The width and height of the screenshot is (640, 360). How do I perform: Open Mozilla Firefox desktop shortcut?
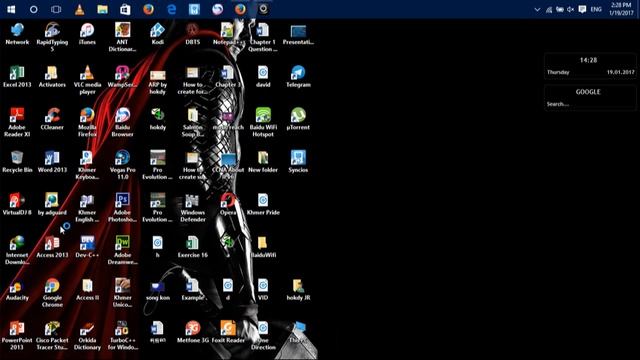[87, 122]
